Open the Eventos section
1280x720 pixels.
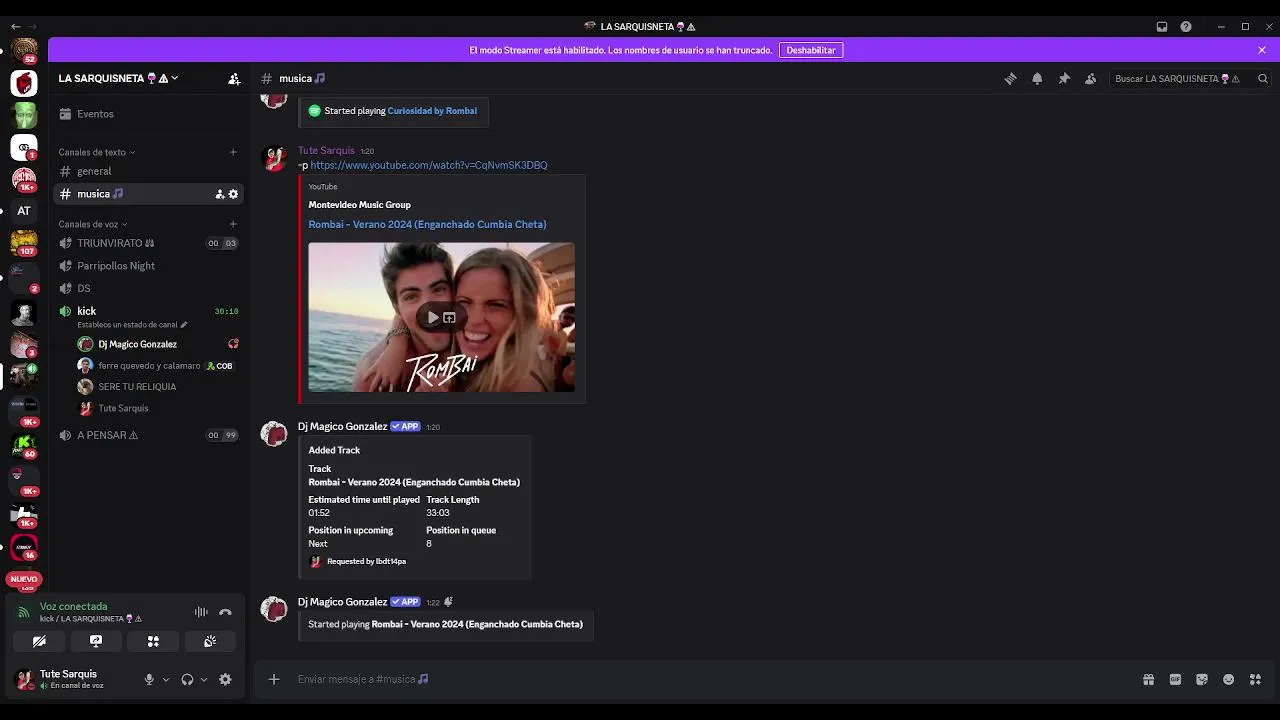[x=149, y=114]
